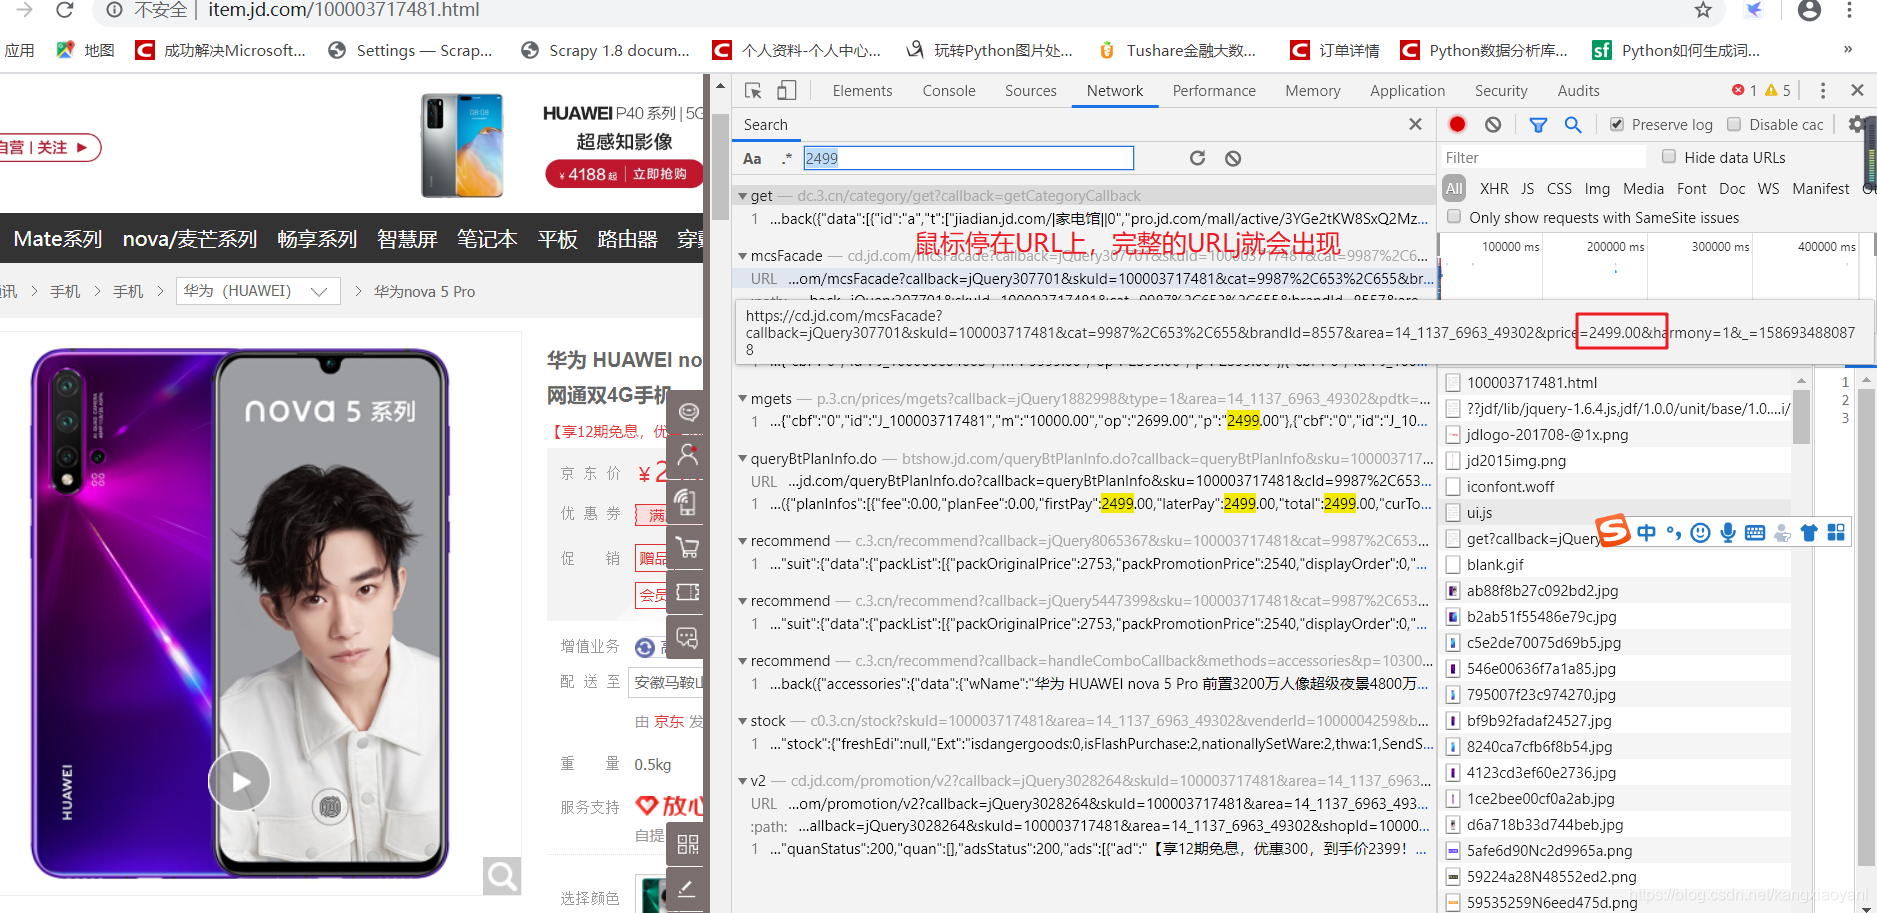Open the sidebar customer service headset icon

(688, 411)
